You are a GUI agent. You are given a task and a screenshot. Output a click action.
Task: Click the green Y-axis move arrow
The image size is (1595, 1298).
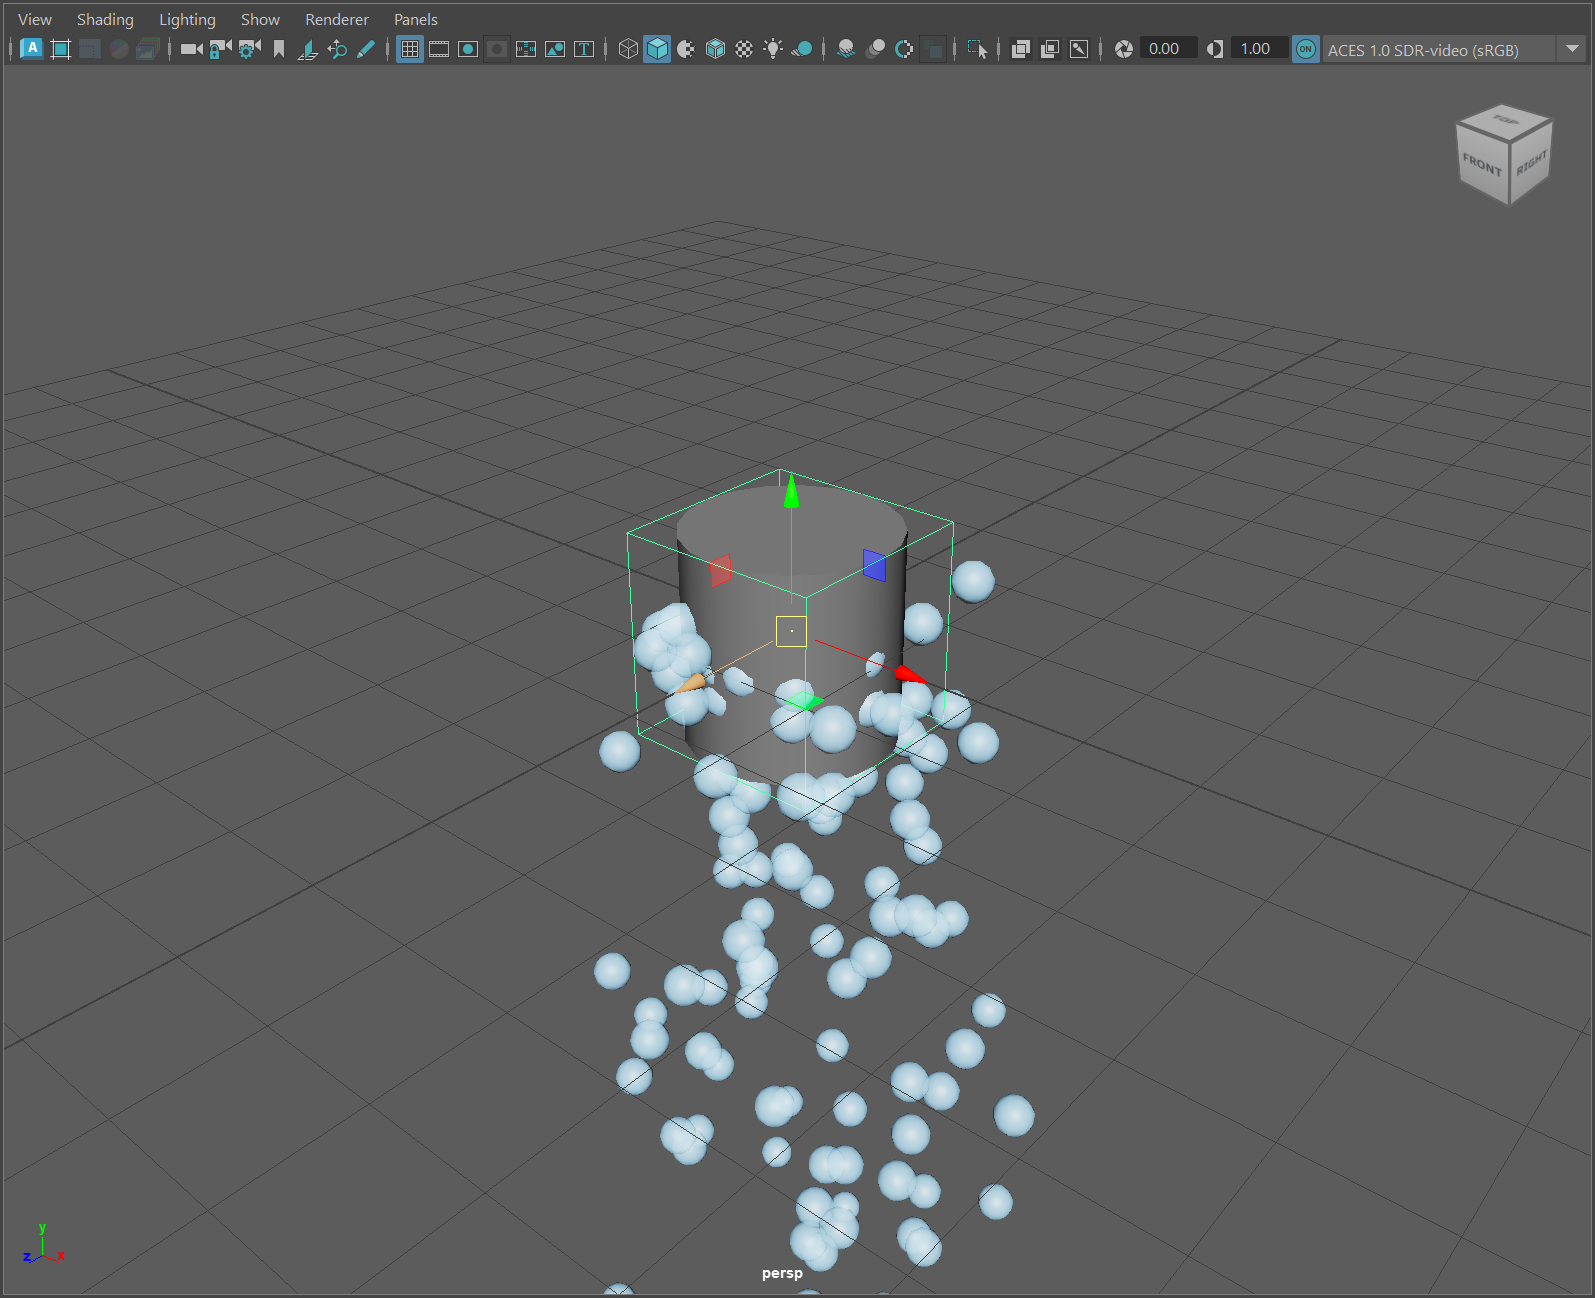(791, 490)
